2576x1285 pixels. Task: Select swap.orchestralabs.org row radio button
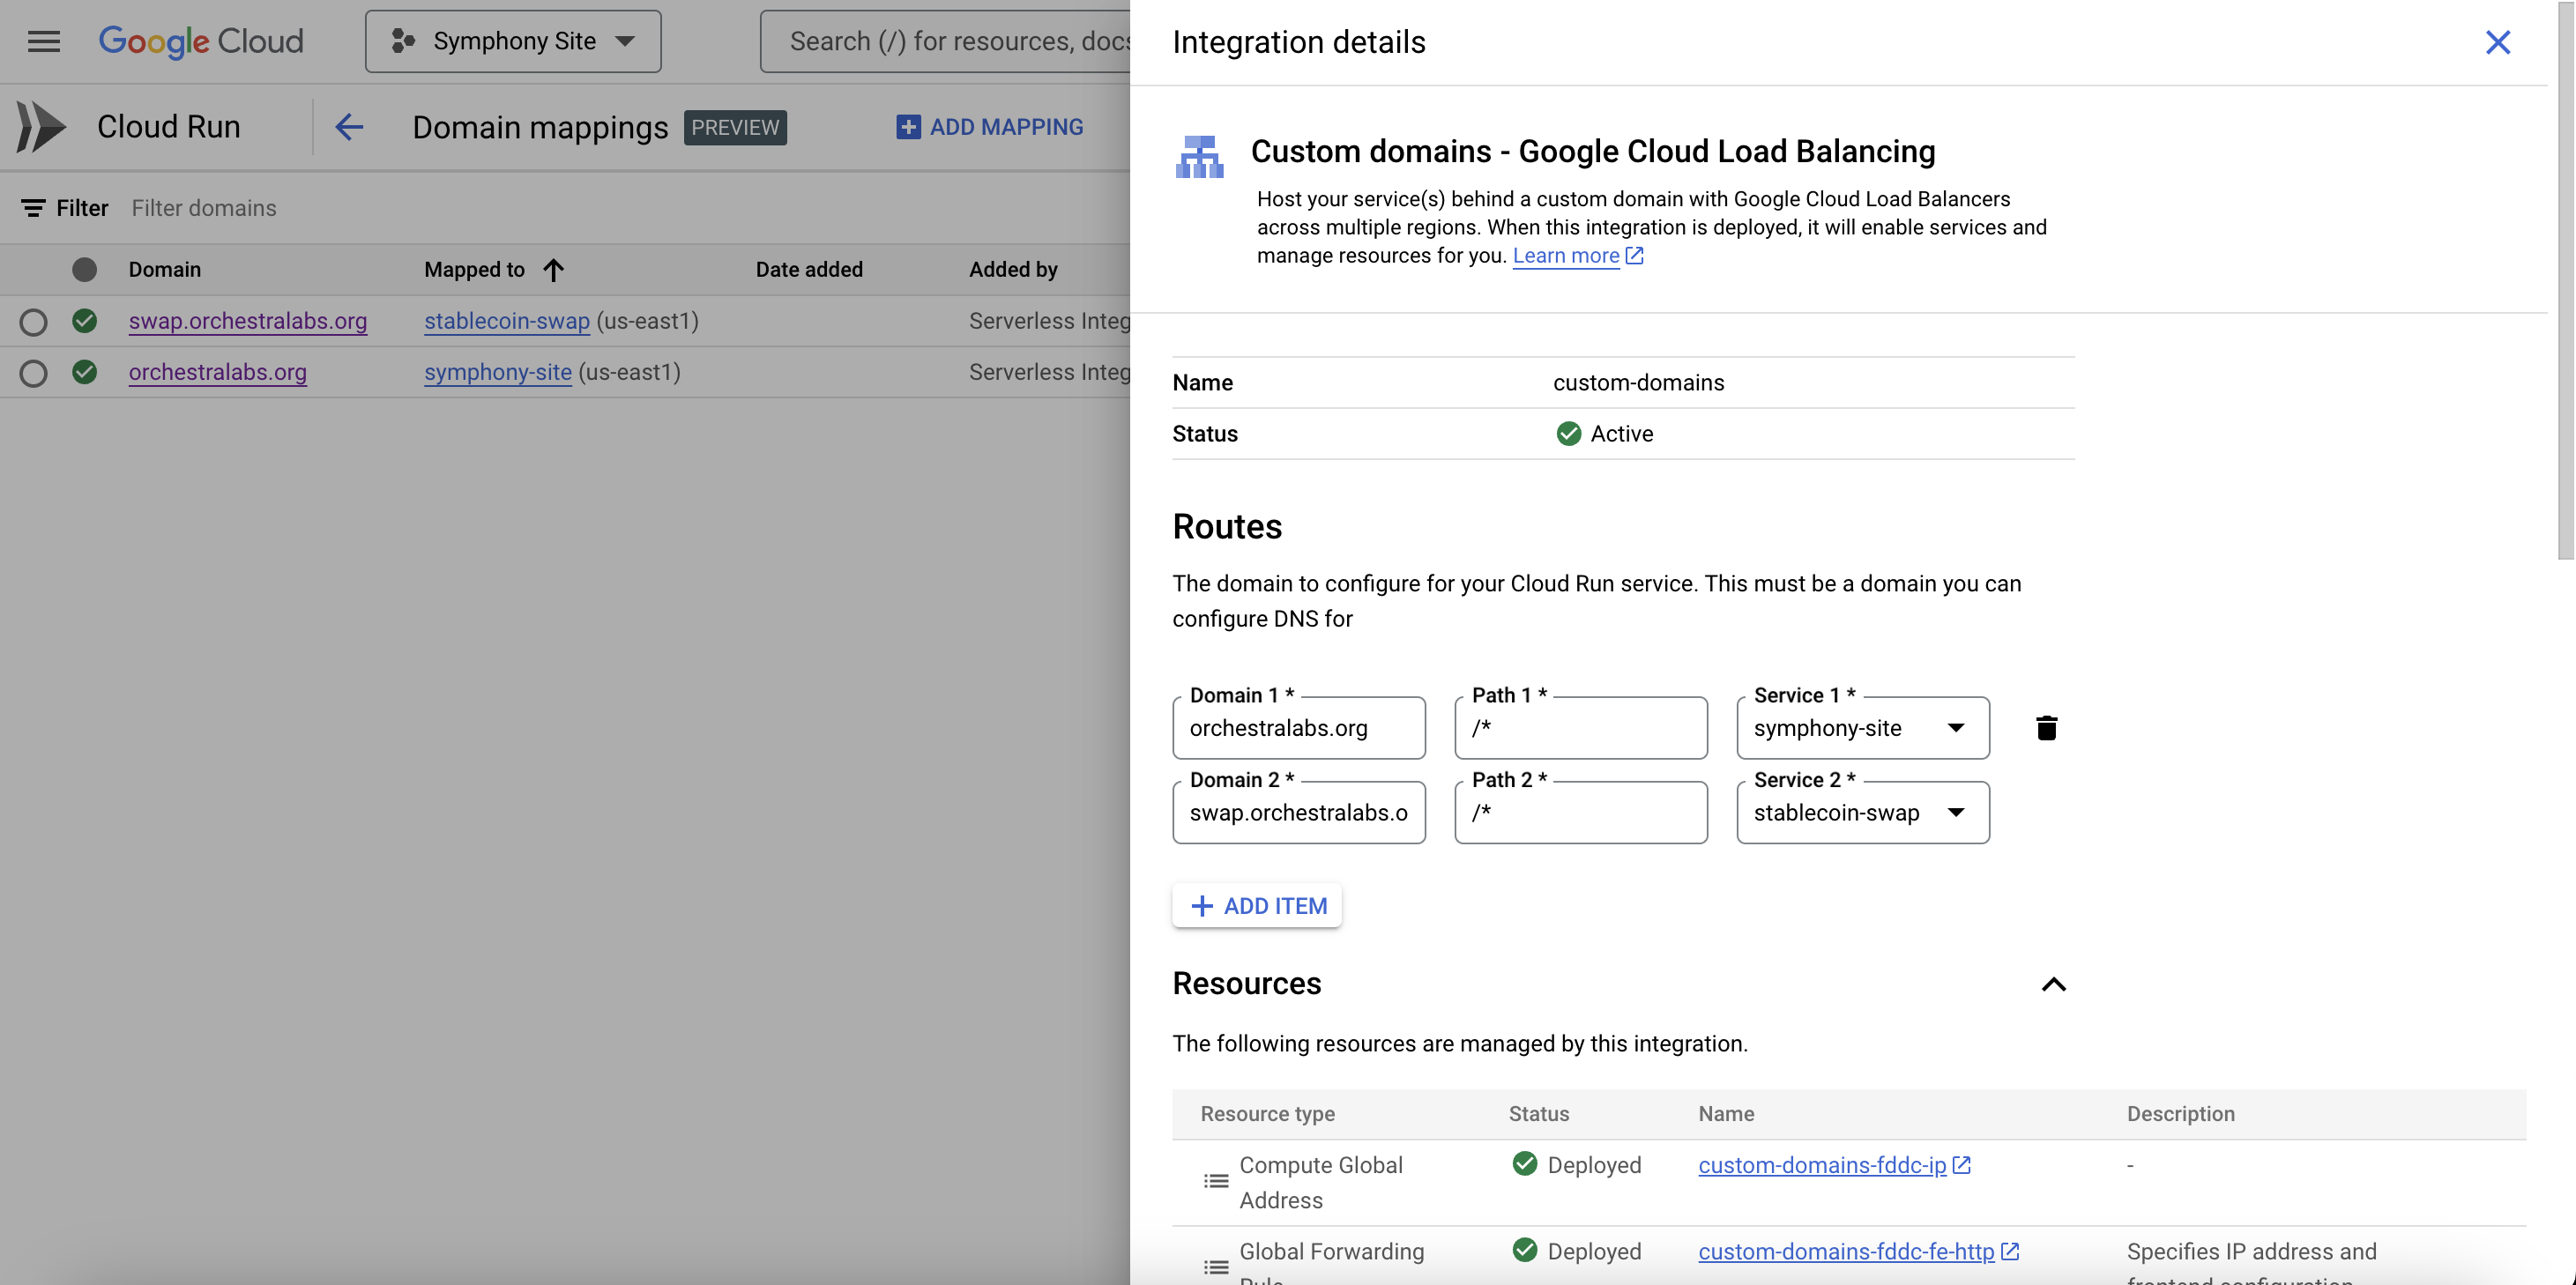coord(33,322)
